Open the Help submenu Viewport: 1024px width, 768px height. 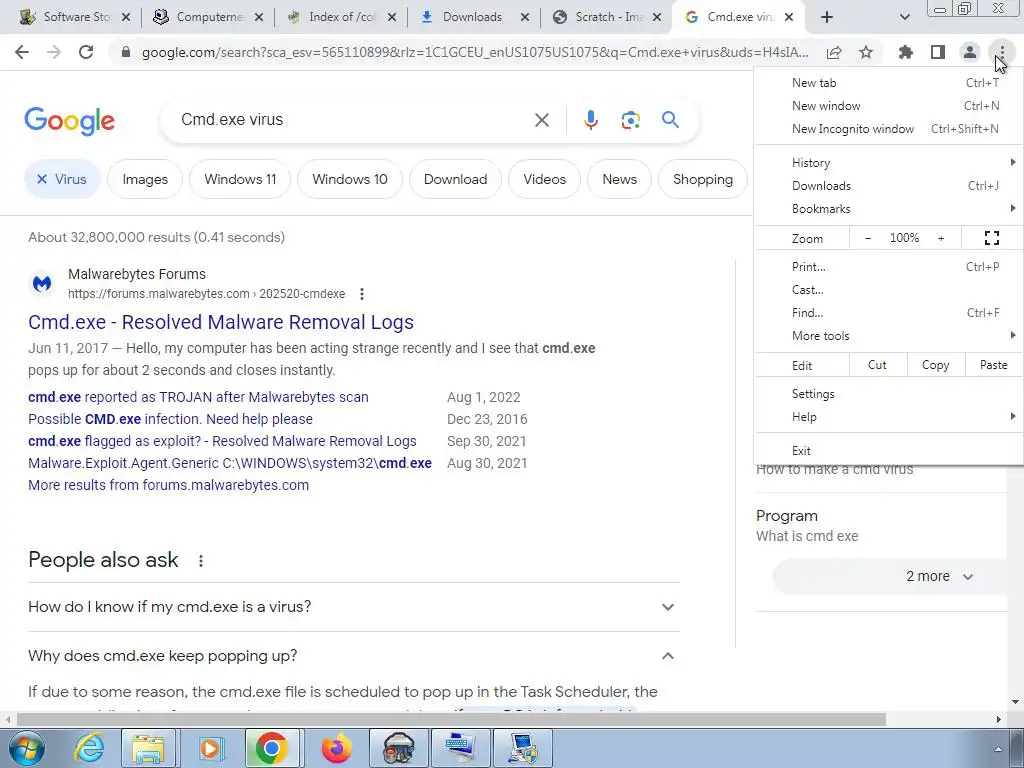pos(889,417)
